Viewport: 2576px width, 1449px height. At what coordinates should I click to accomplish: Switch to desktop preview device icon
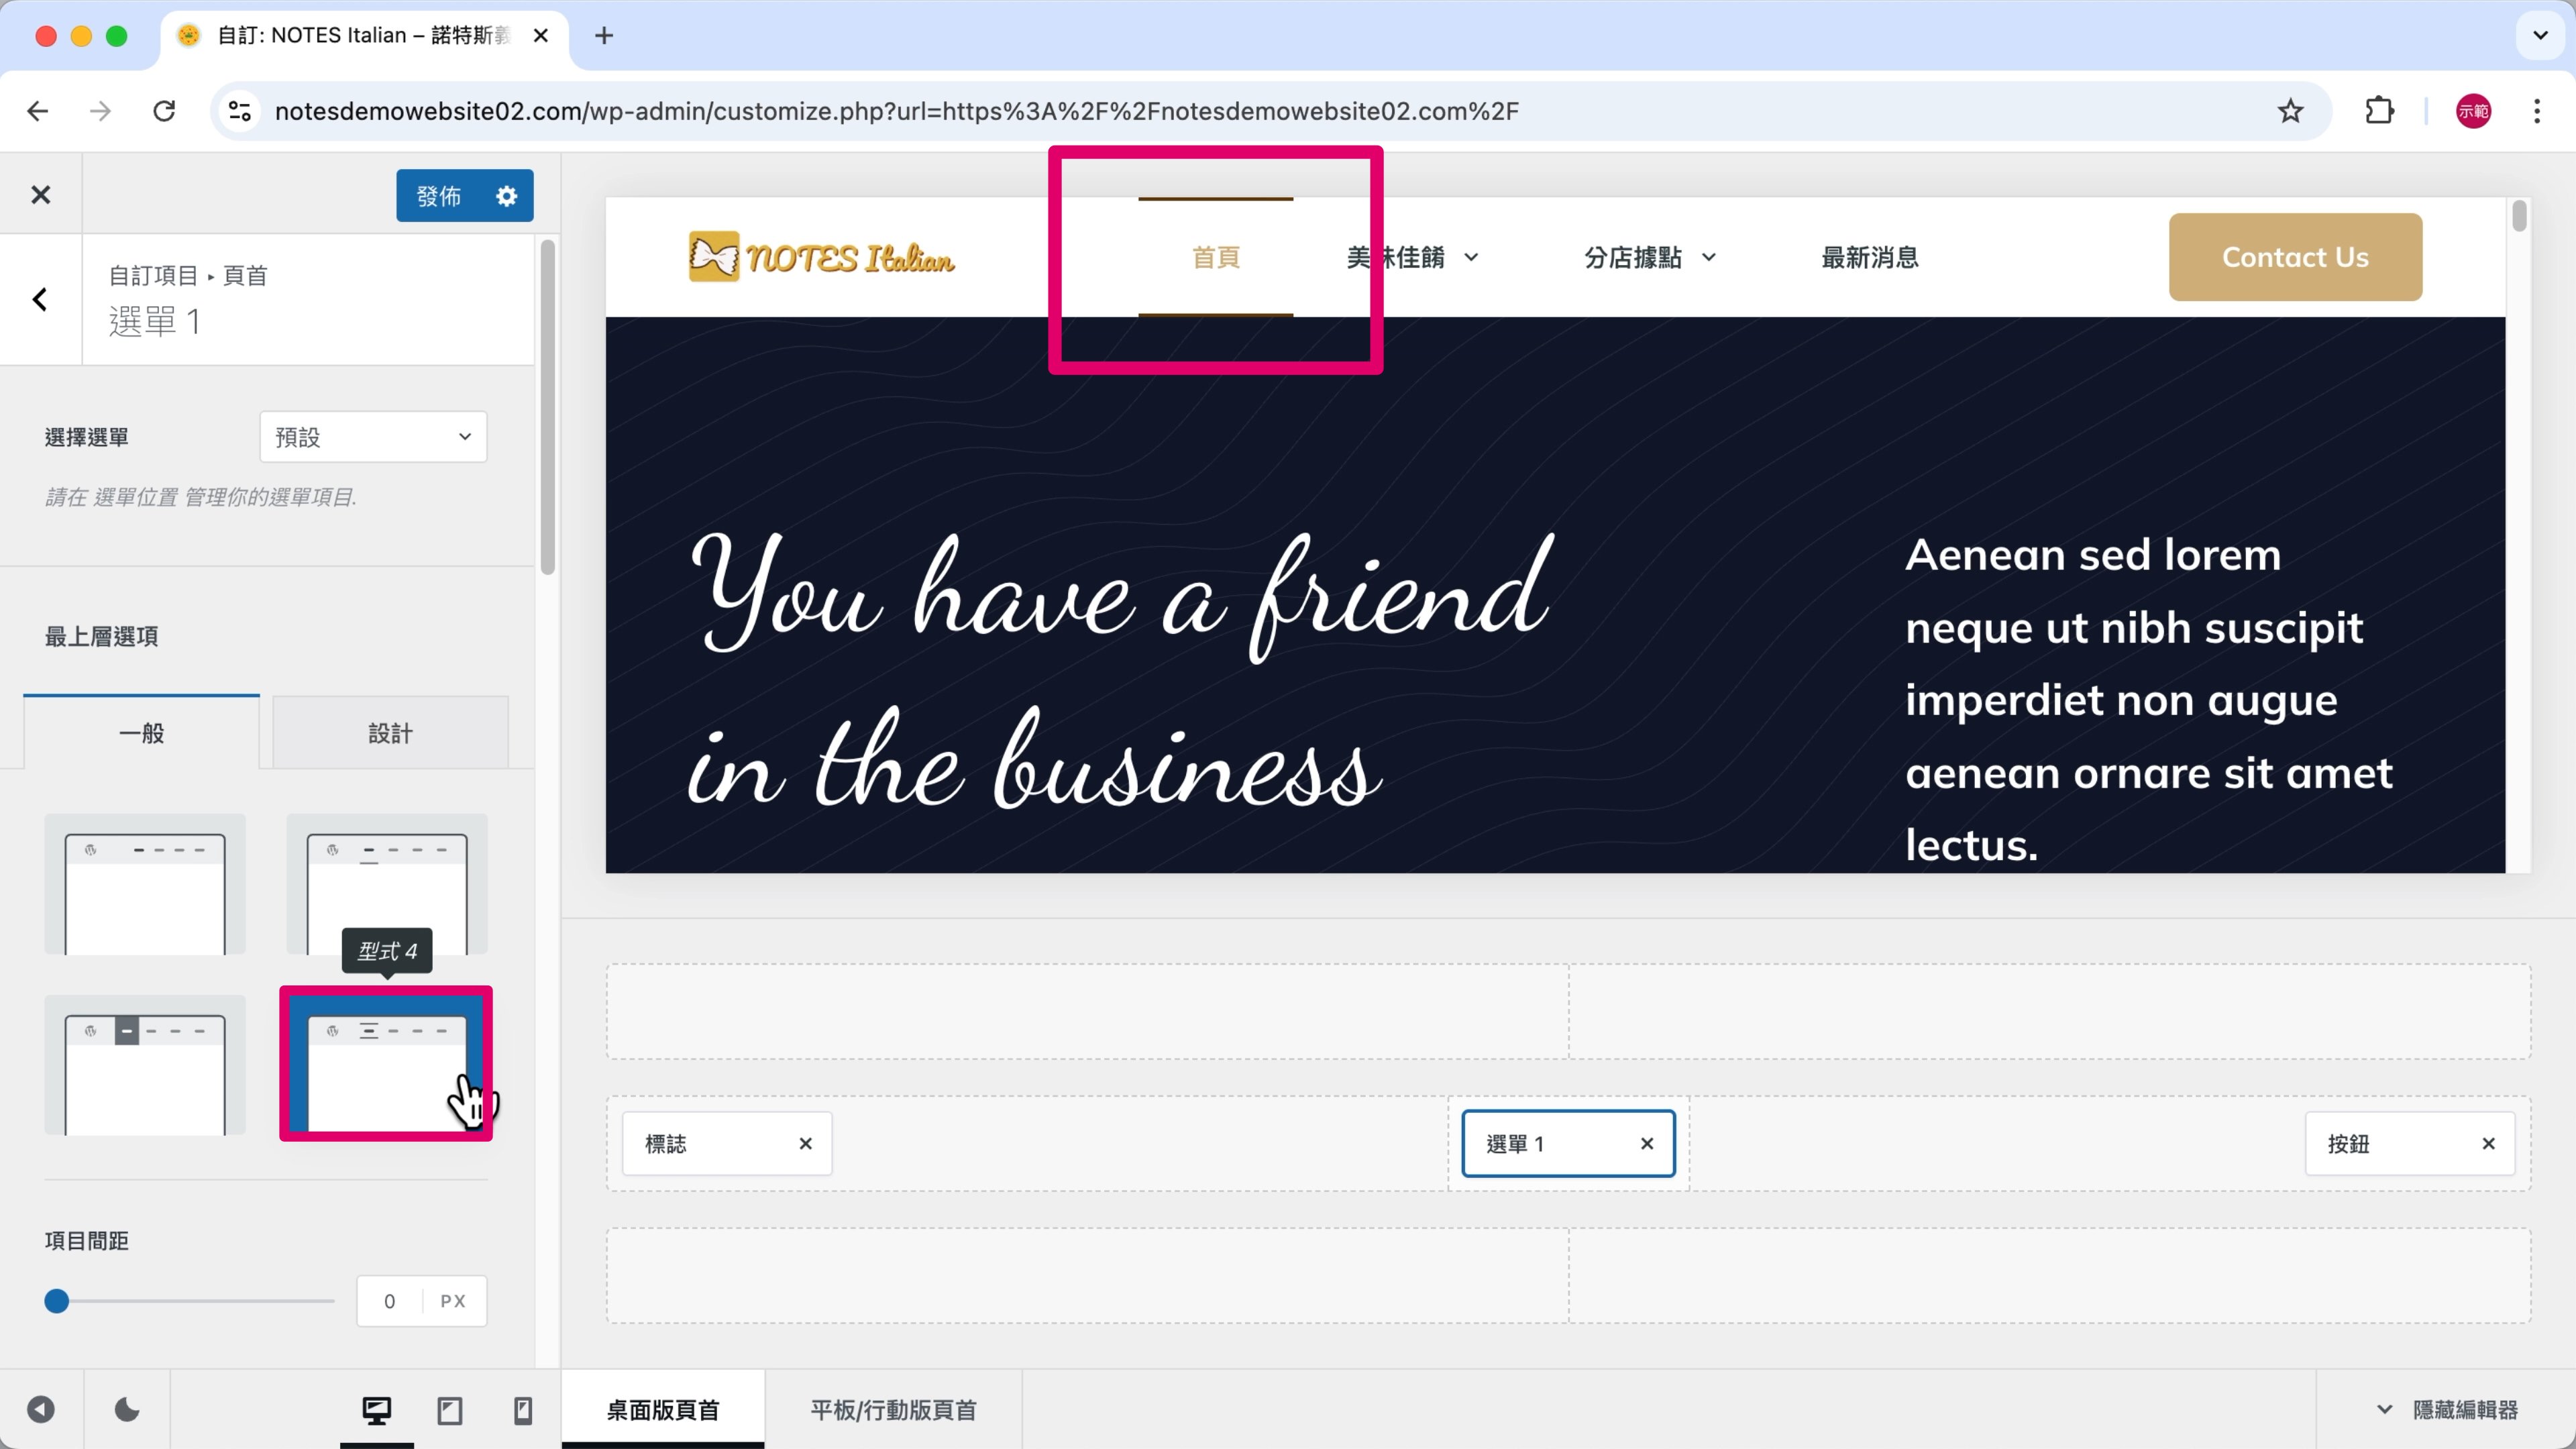(376, 1410)
